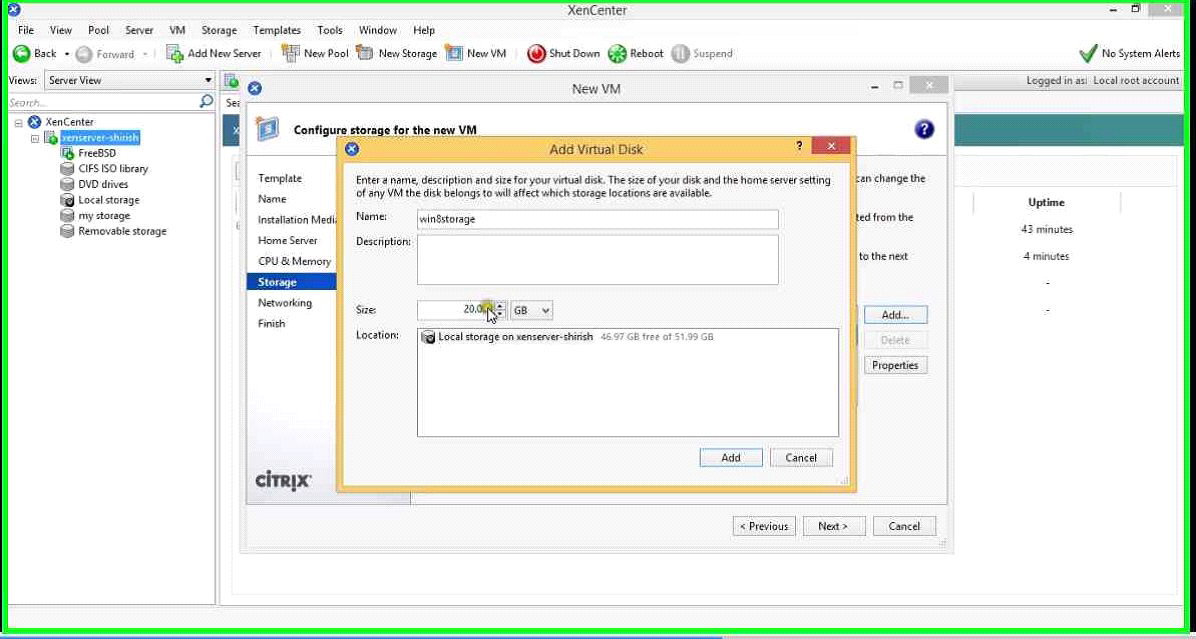Open the Window menu

click(x=378, y=31)
